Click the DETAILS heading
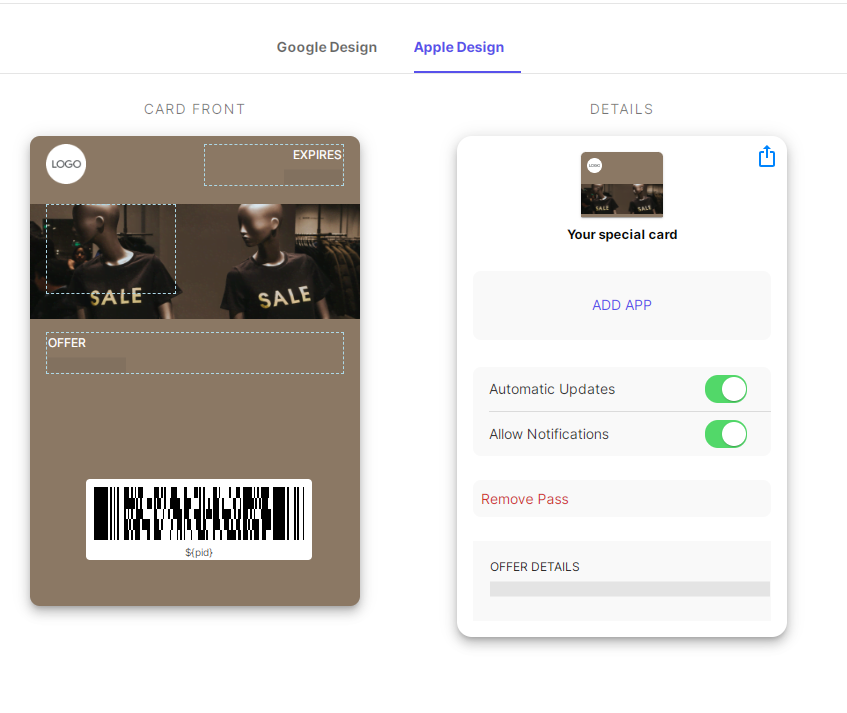Viewport: 847px width, 713px height. 622,109
